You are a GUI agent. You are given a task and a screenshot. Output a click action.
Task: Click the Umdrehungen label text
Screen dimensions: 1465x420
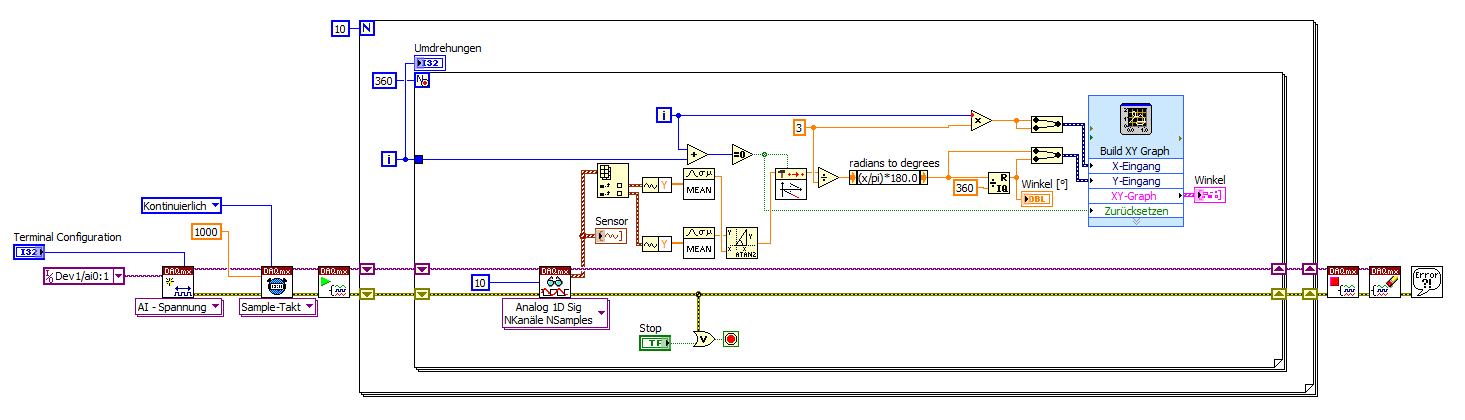[x=448, y=48]
